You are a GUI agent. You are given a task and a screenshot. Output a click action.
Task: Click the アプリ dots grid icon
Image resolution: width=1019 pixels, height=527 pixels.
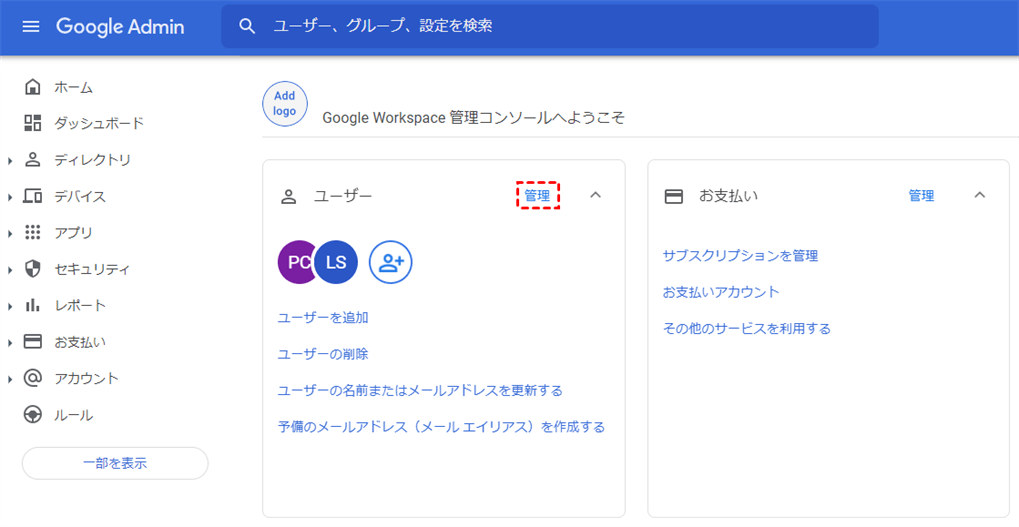32,232
